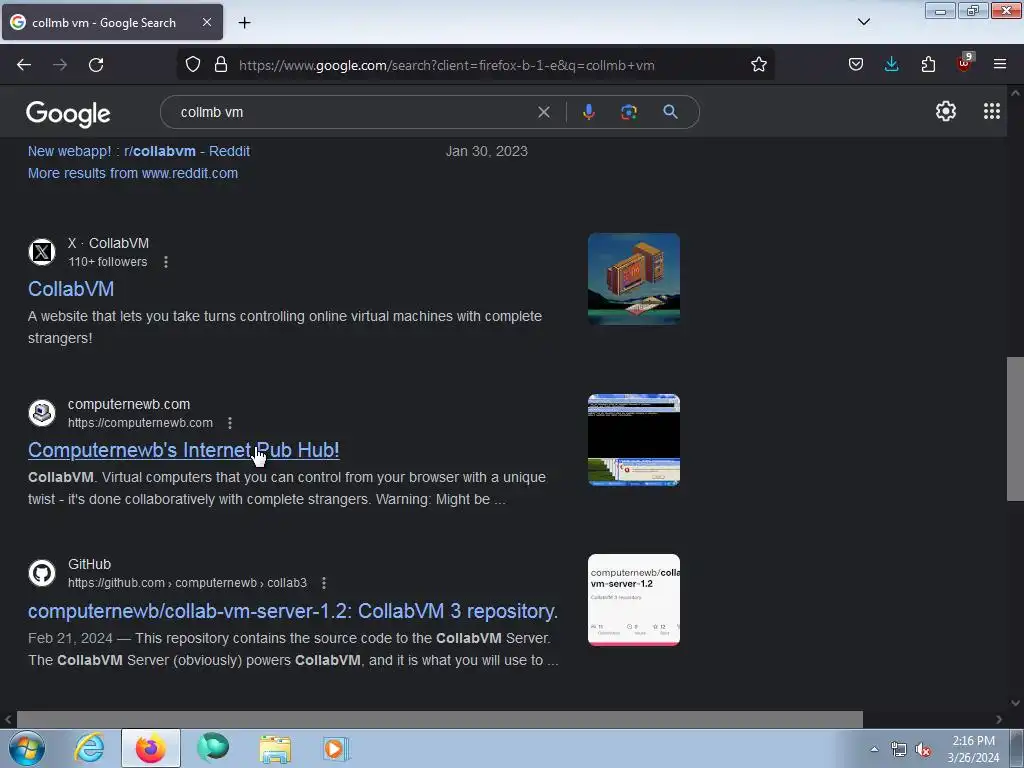Viewport: 1024px width, 768px height.
Task: Go back to the previous page
Action: pyautogui.click(x=24, y=65)
